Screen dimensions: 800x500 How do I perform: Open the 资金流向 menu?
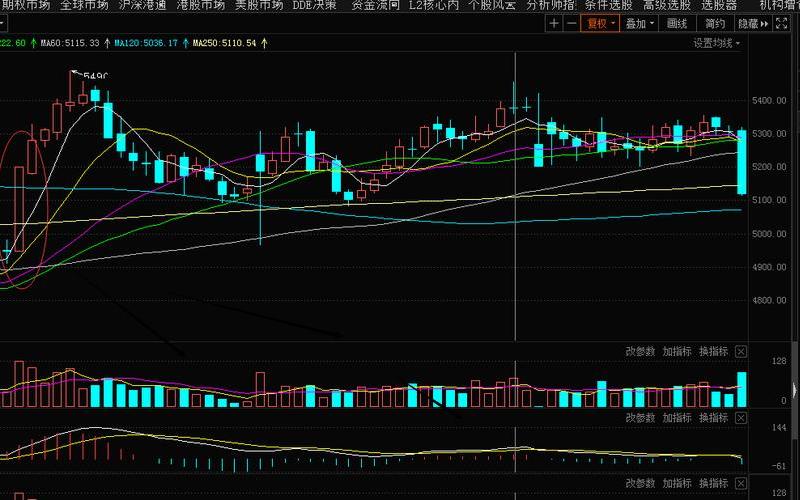click(375, 5)
